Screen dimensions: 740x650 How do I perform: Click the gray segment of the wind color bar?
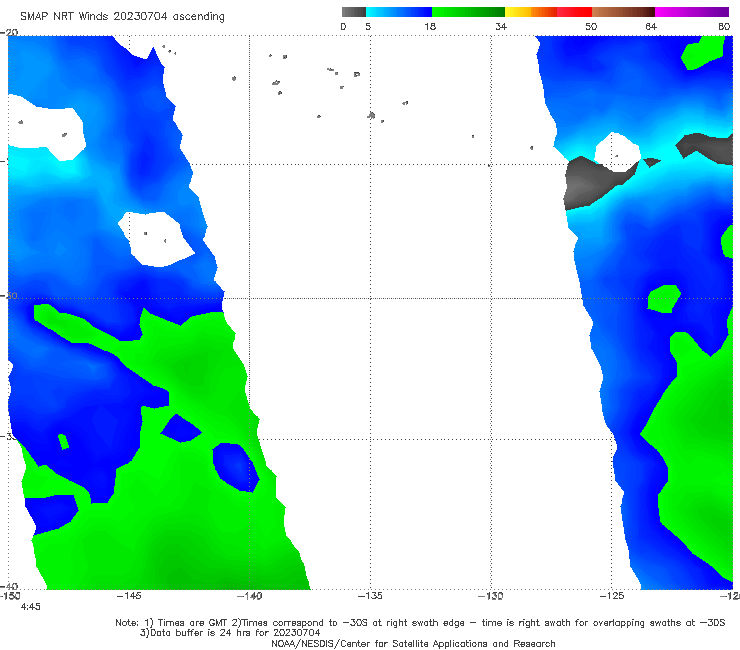354,12
